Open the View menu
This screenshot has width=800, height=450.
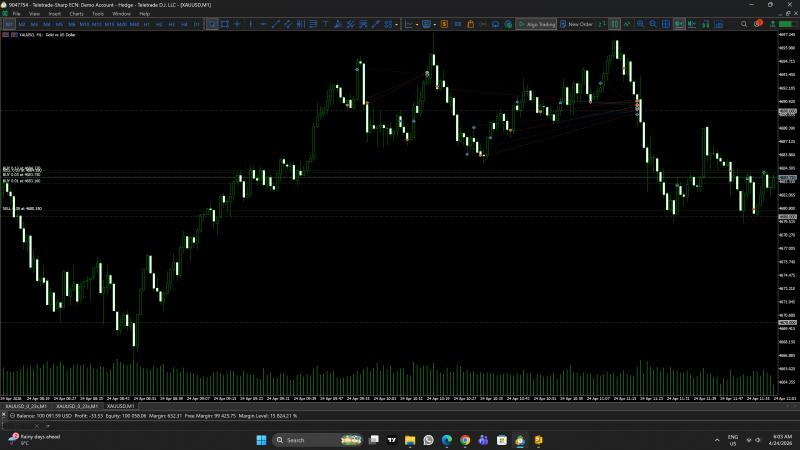click(x=34, y=14)
